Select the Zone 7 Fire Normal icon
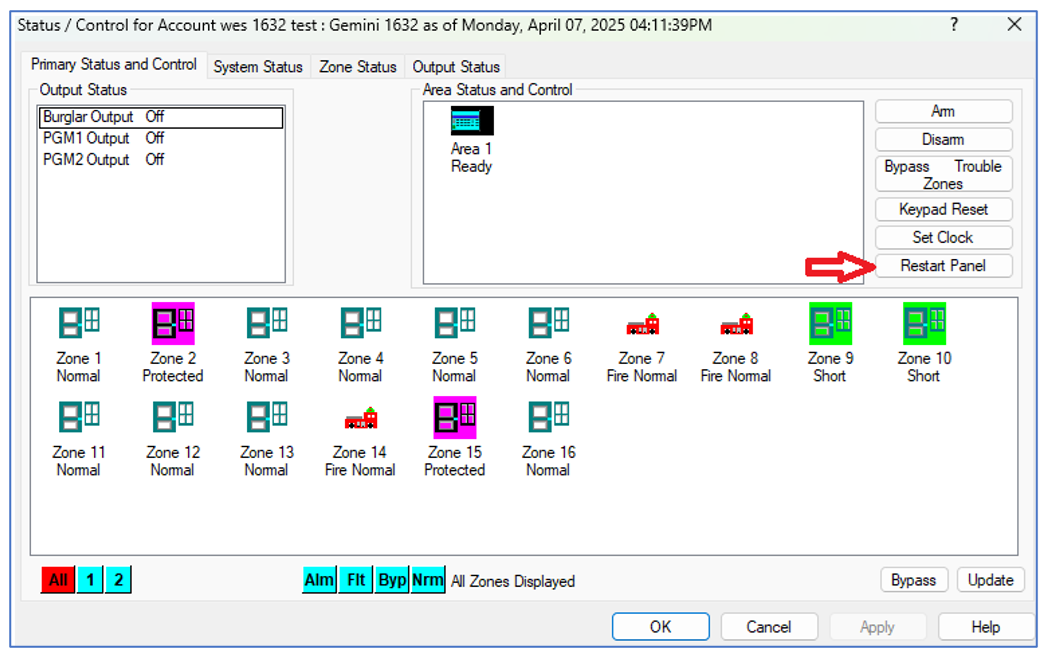 [642, 324]
